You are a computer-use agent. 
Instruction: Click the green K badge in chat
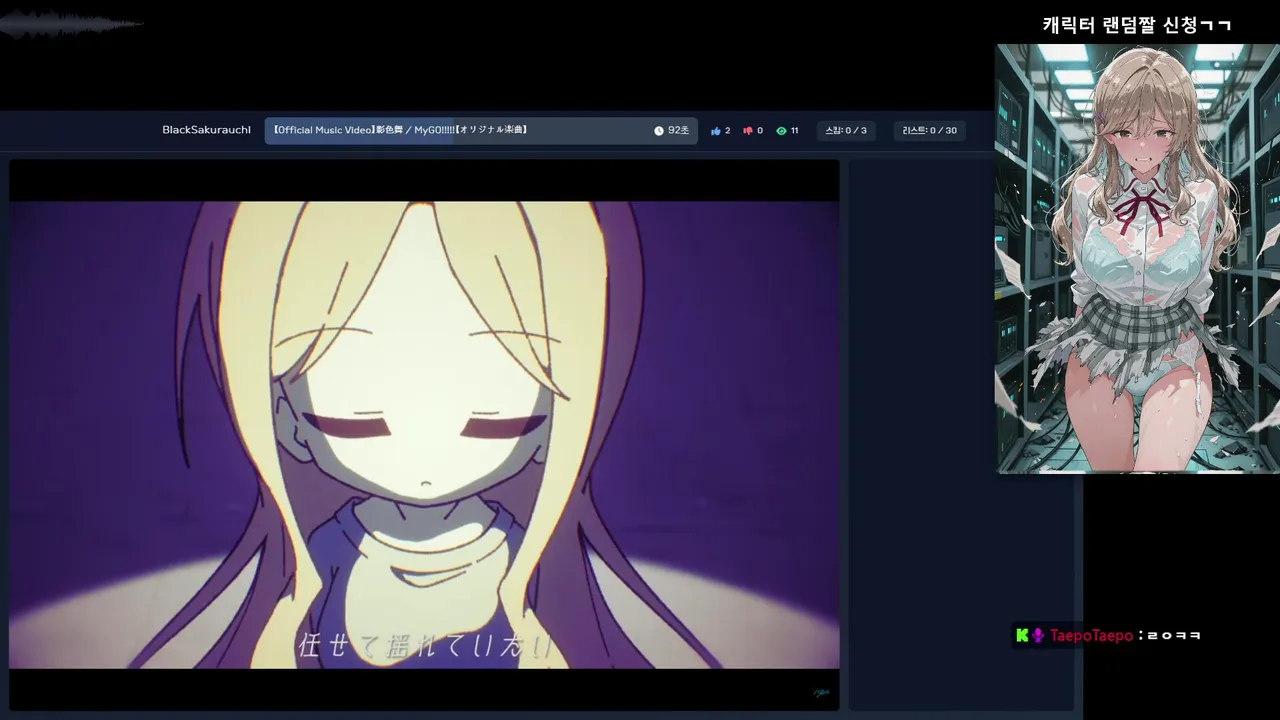coord(1022,635)
